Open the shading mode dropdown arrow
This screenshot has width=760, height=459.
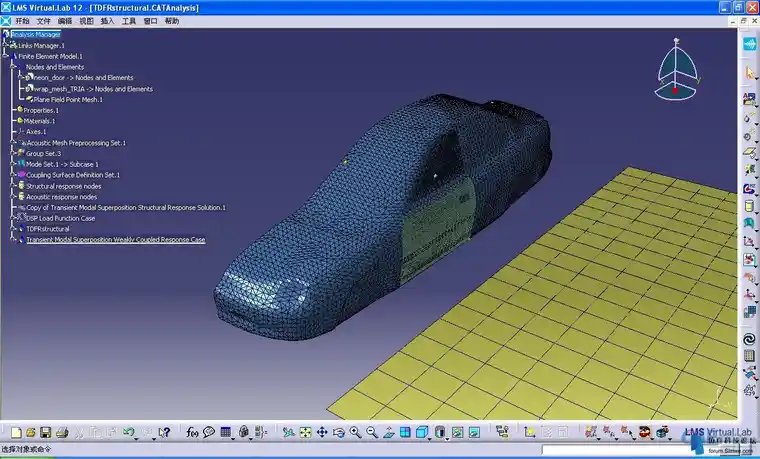click(446, 437)
